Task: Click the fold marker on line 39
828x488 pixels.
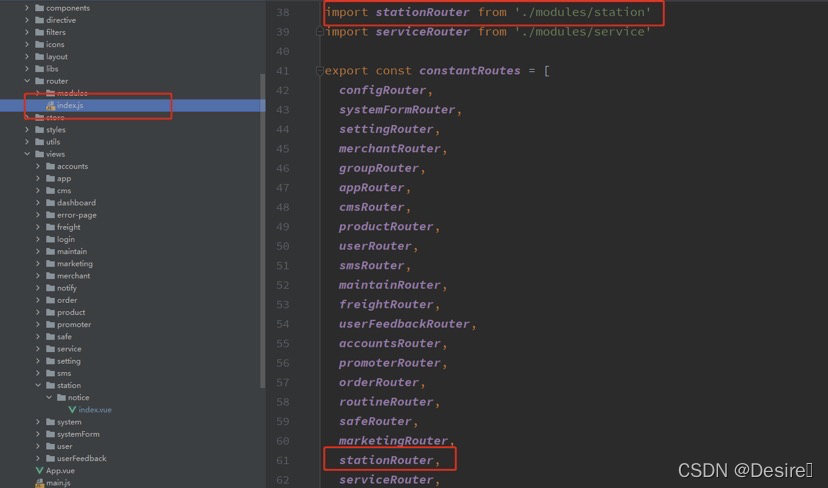Action: point(319,32)
